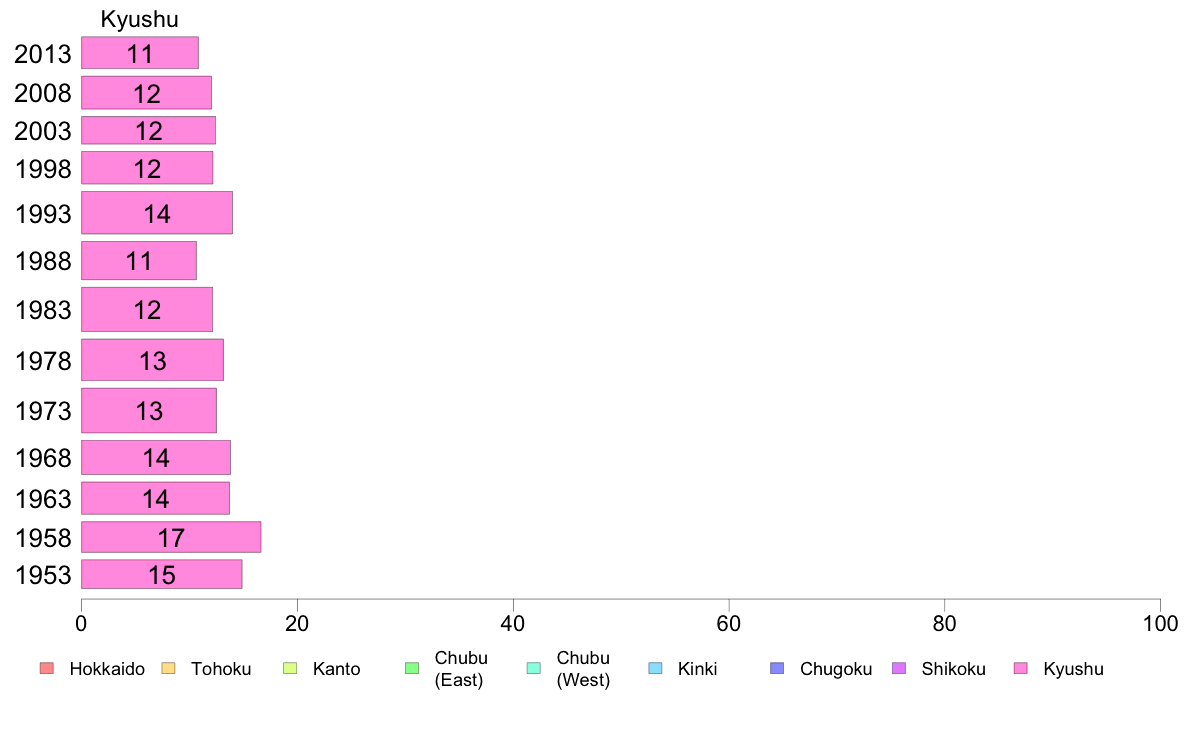Select the 1953 bar showing 15
Screen dimensions: 1188x736
click(162, 574)
